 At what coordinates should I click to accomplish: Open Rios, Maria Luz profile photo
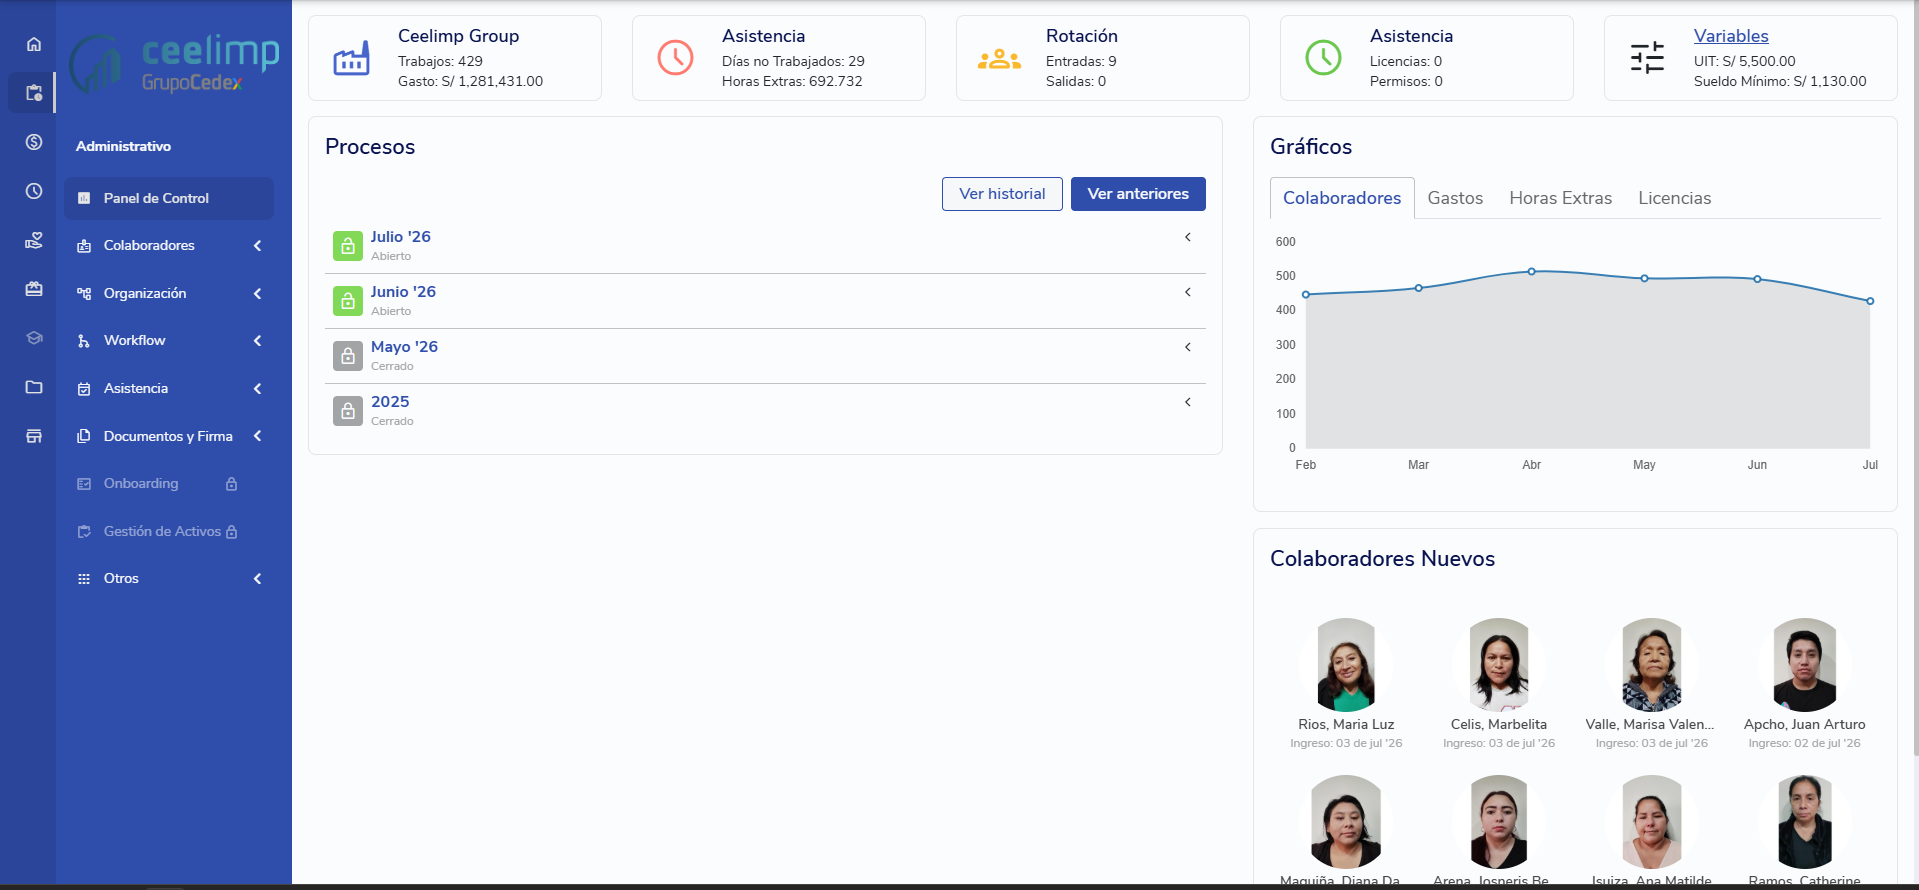[1346, 665]
